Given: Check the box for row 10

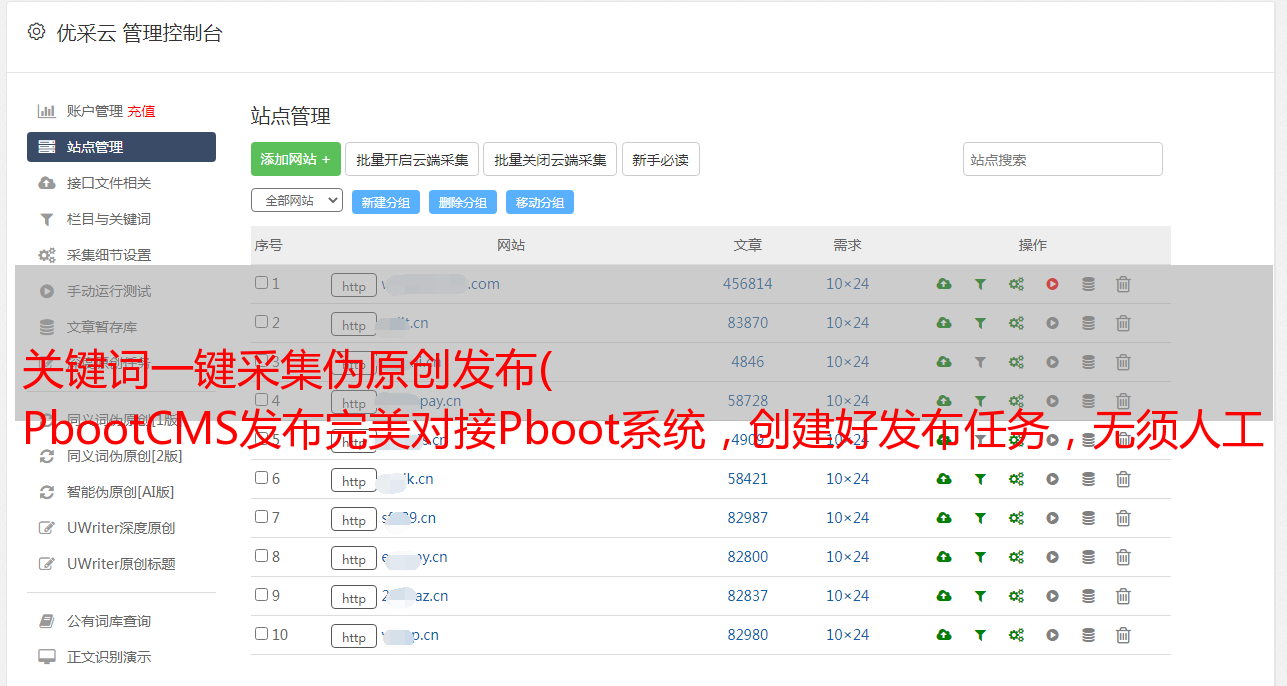Looking at the screenshot, I should pyautogui.click(x=262, y=634).
